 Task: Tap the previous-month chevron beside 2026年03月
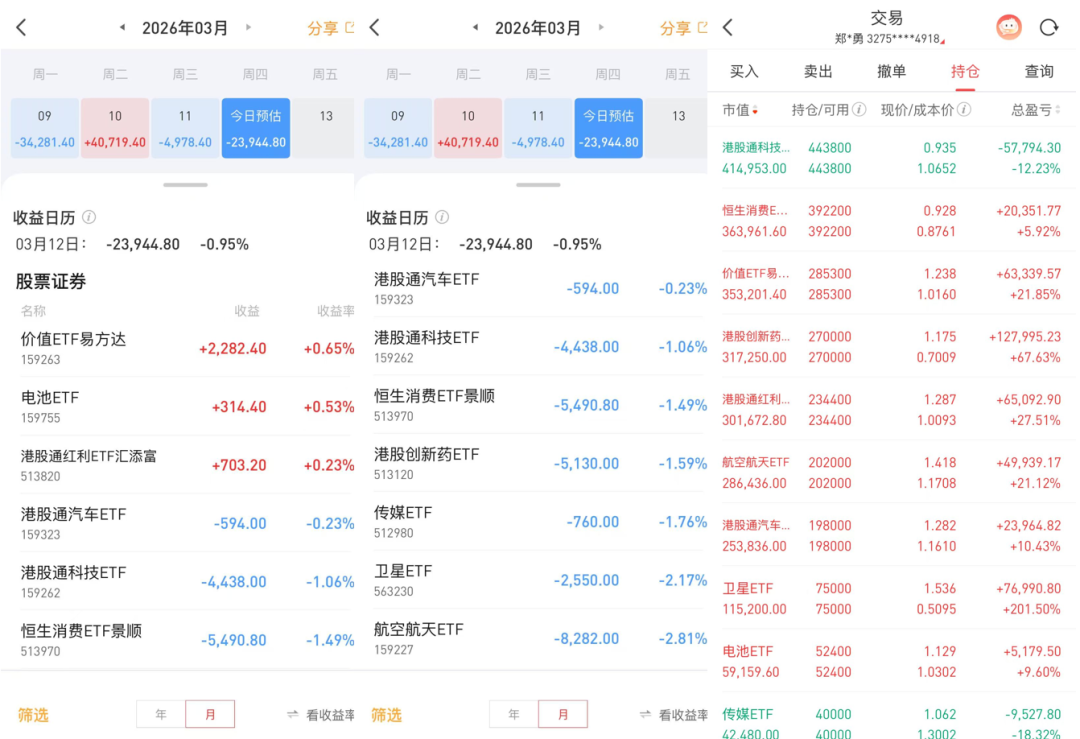[122, 28]
